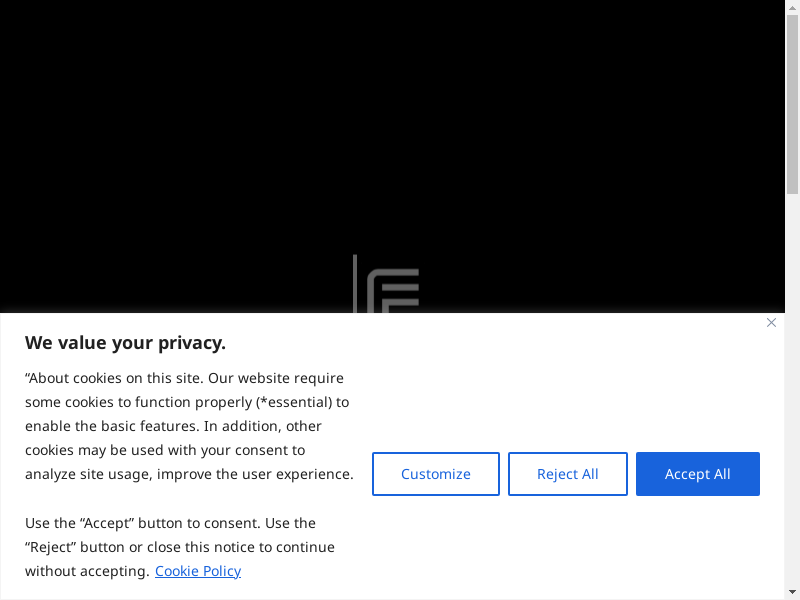800x600 pixels.
Task: Open the Cookie Policy link
Action: click(198, 571)
